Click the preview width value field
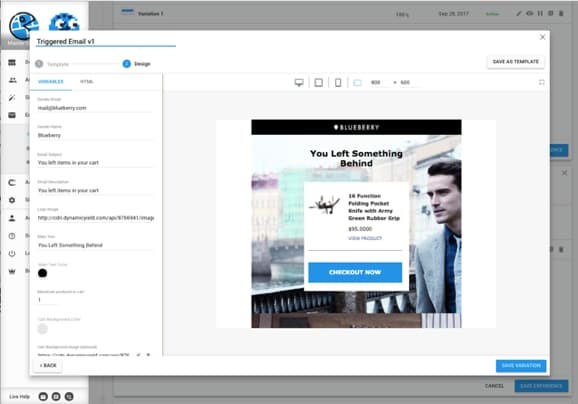Viewport: 578px width, 404px height. pos(380,83)
